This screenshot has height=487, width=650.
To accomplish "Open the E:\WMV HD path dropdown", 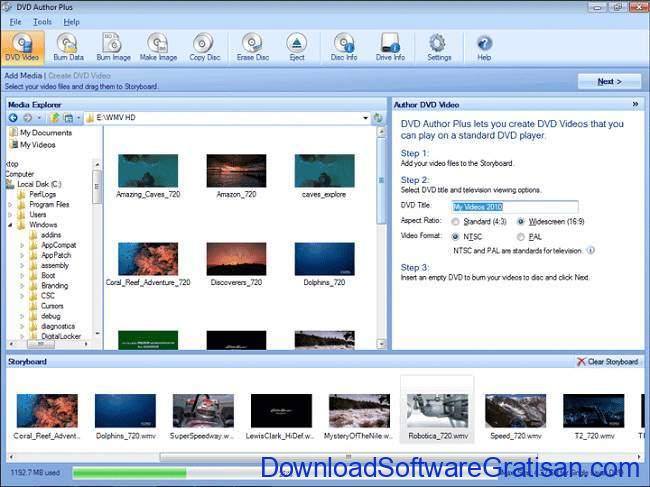I will click(365, 118).
